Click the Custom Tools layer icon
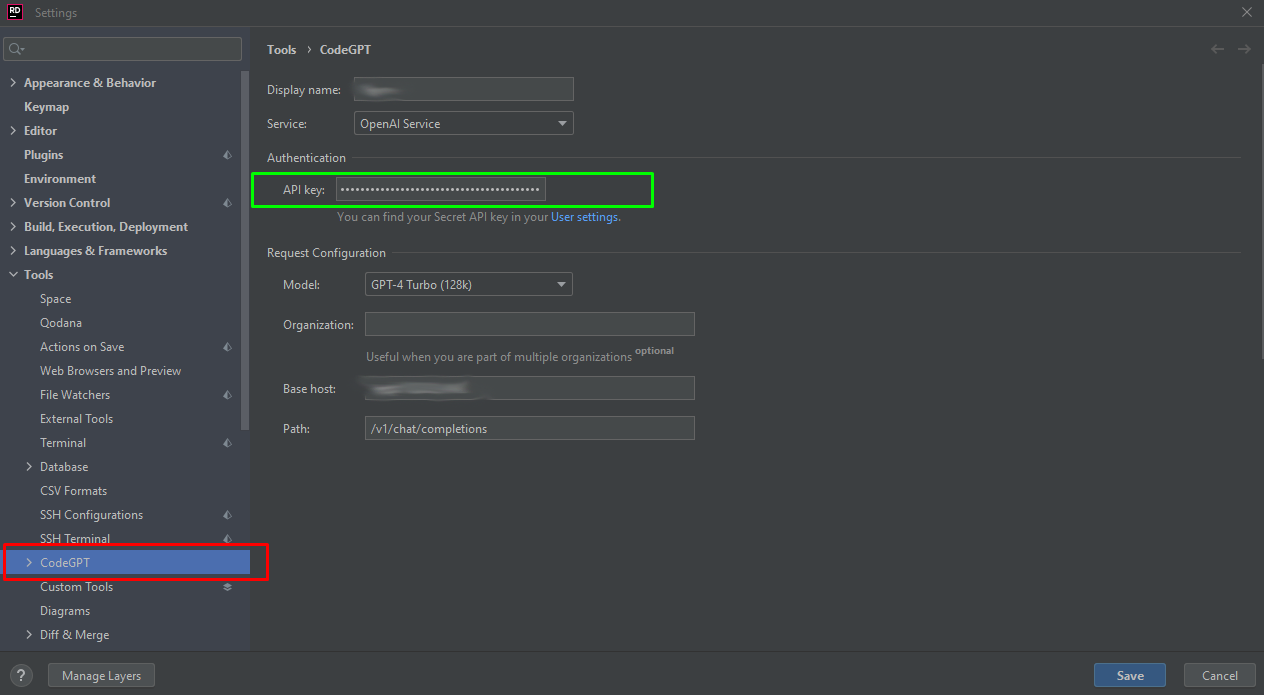1264x695 pixels. [x=227, y=587]
